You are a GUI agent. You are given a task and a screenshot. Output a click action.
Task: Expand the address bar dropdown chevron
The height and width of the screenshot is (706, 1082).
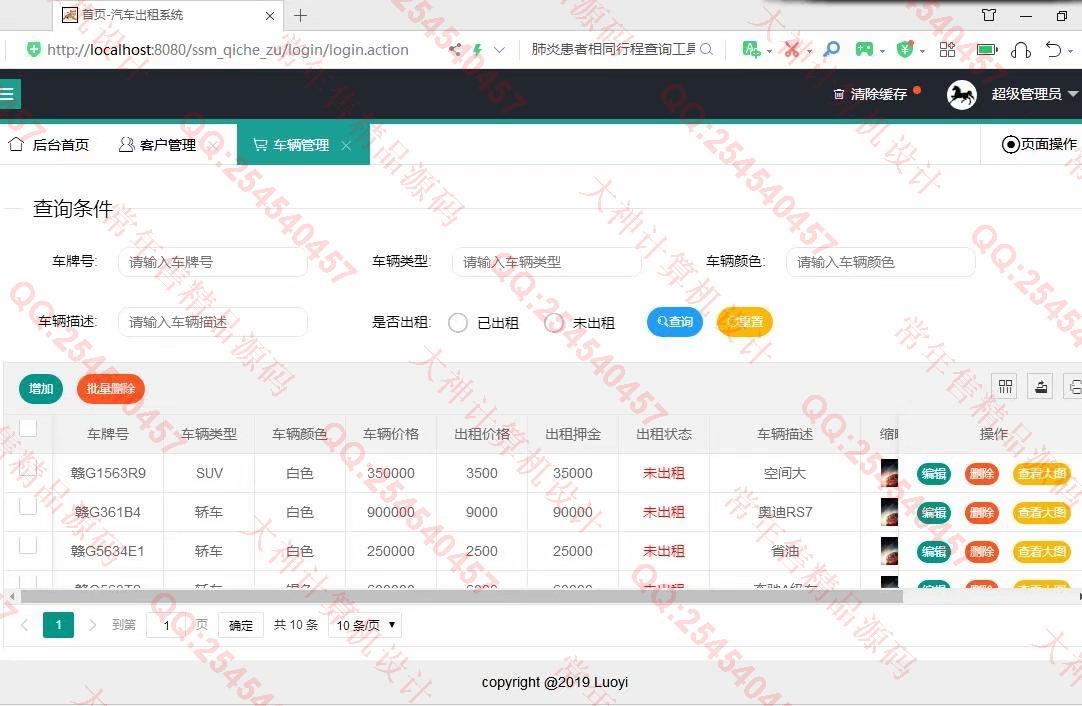pyautogui.click(x=500, y=50)
